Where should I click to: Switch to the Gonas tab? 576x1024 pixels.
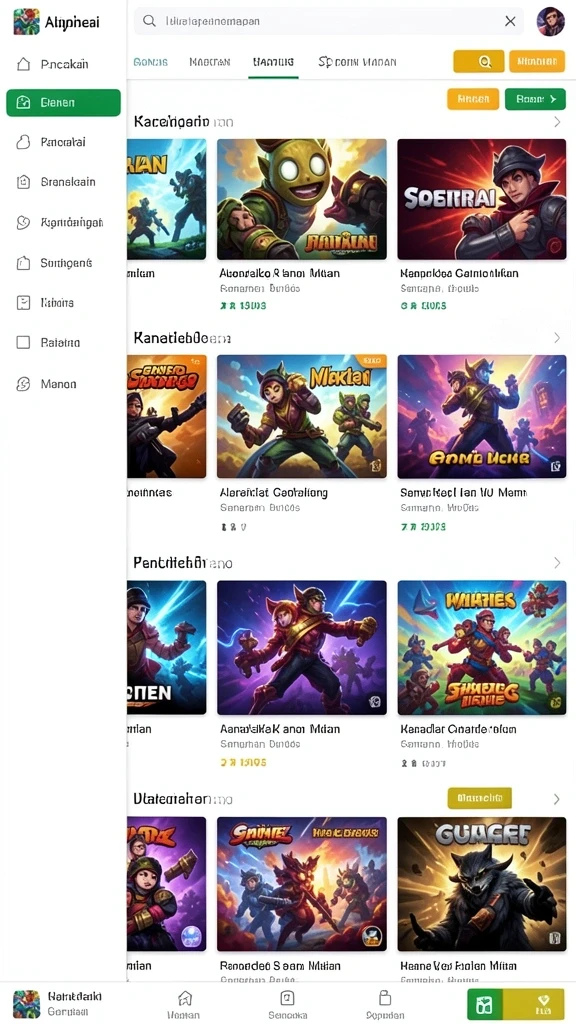tap(150, 62)
